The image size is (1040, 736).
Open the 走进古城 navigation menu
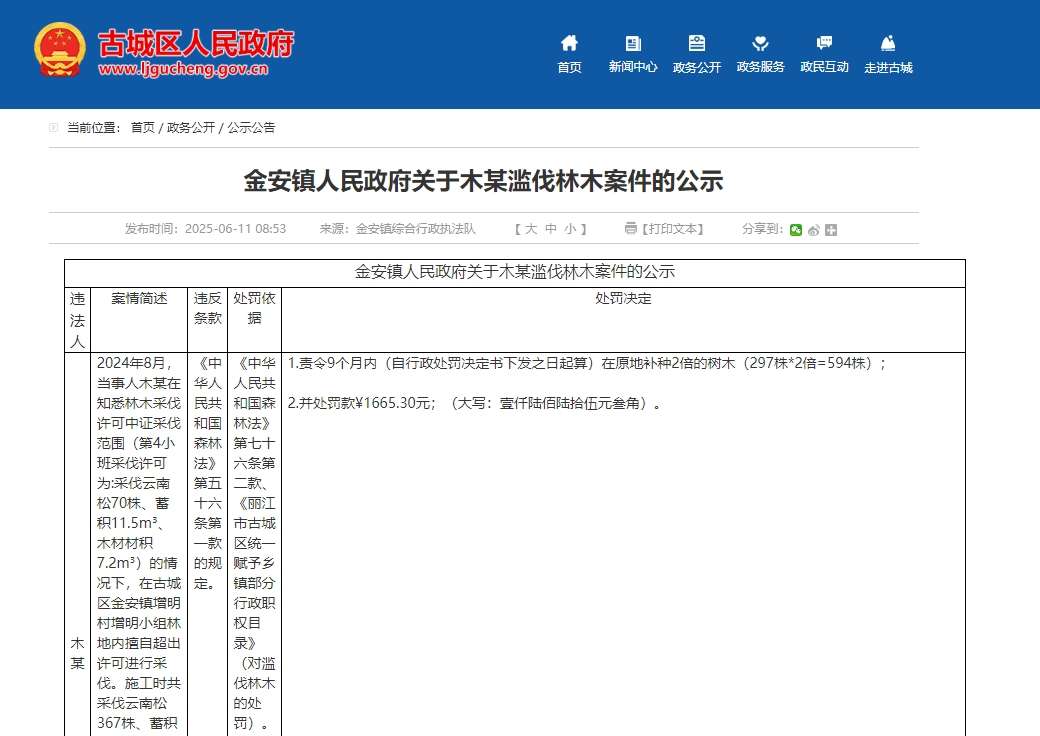(x=887, y=68)
